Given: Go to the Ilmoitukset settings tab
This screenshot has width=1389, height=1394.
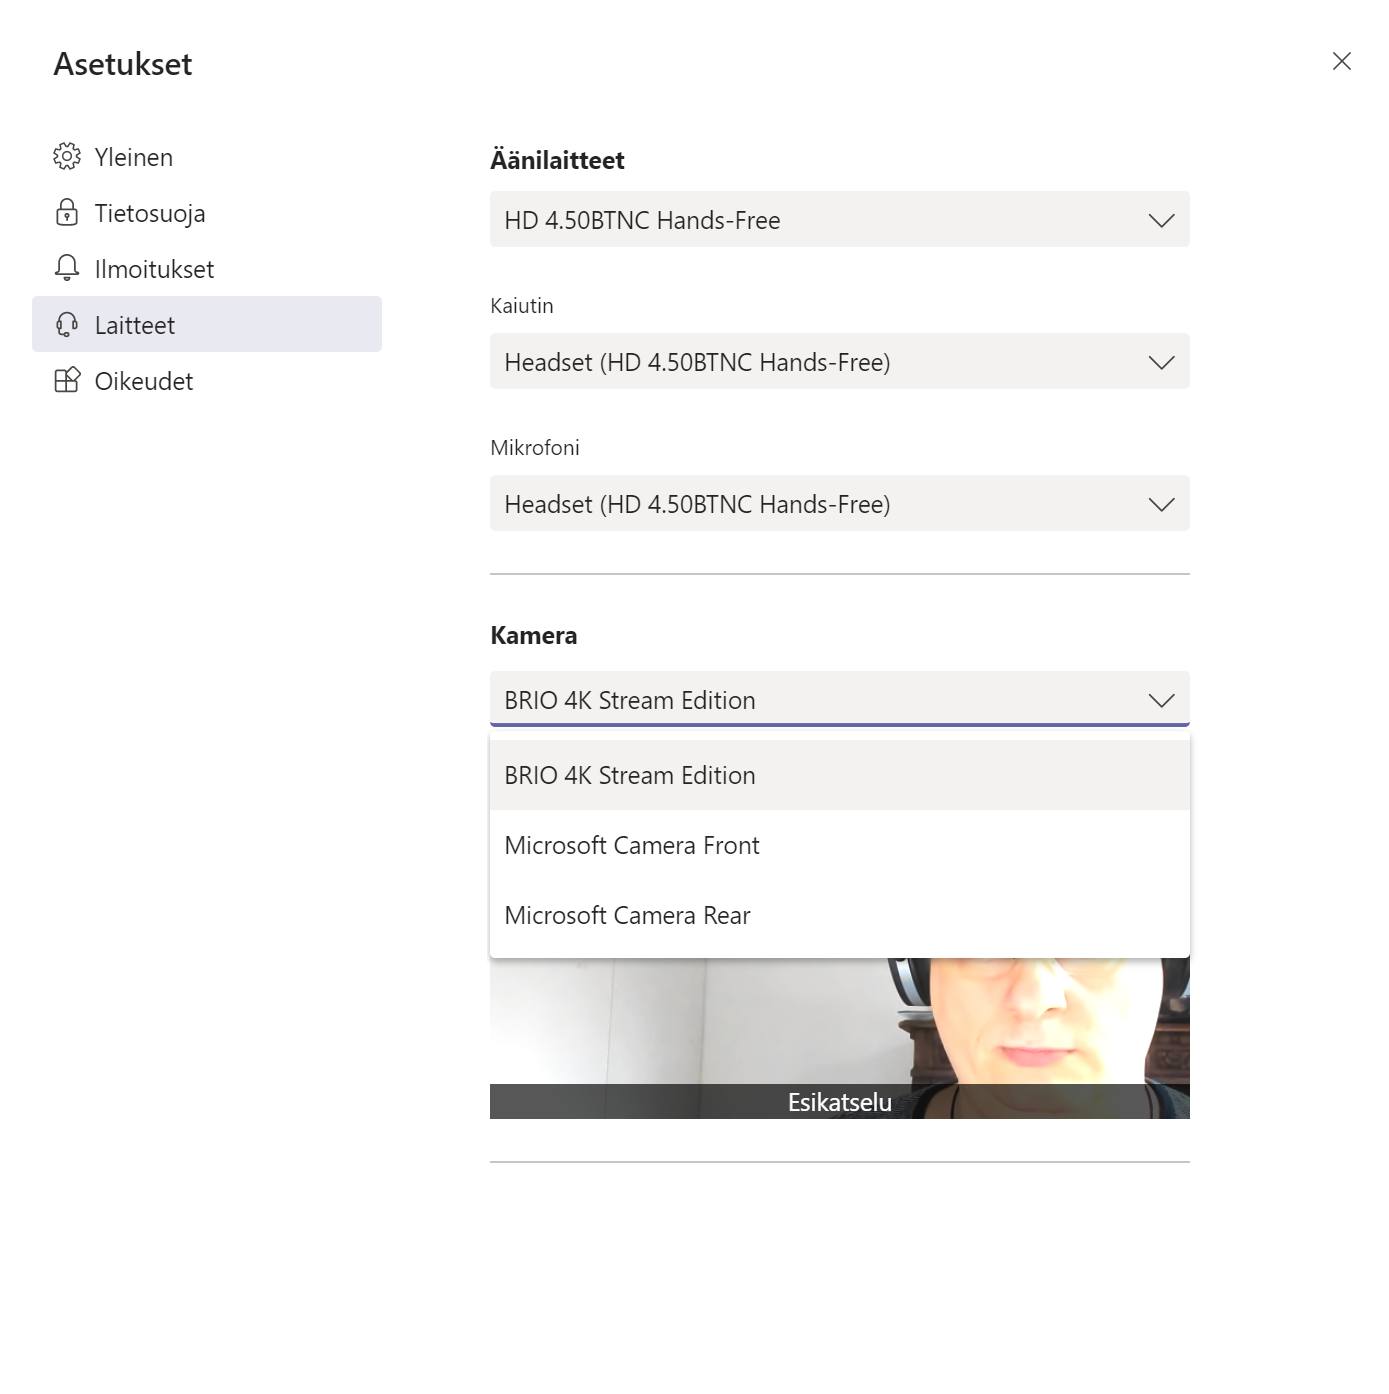Looking at the screenshot, I should [x=154, y=269].
